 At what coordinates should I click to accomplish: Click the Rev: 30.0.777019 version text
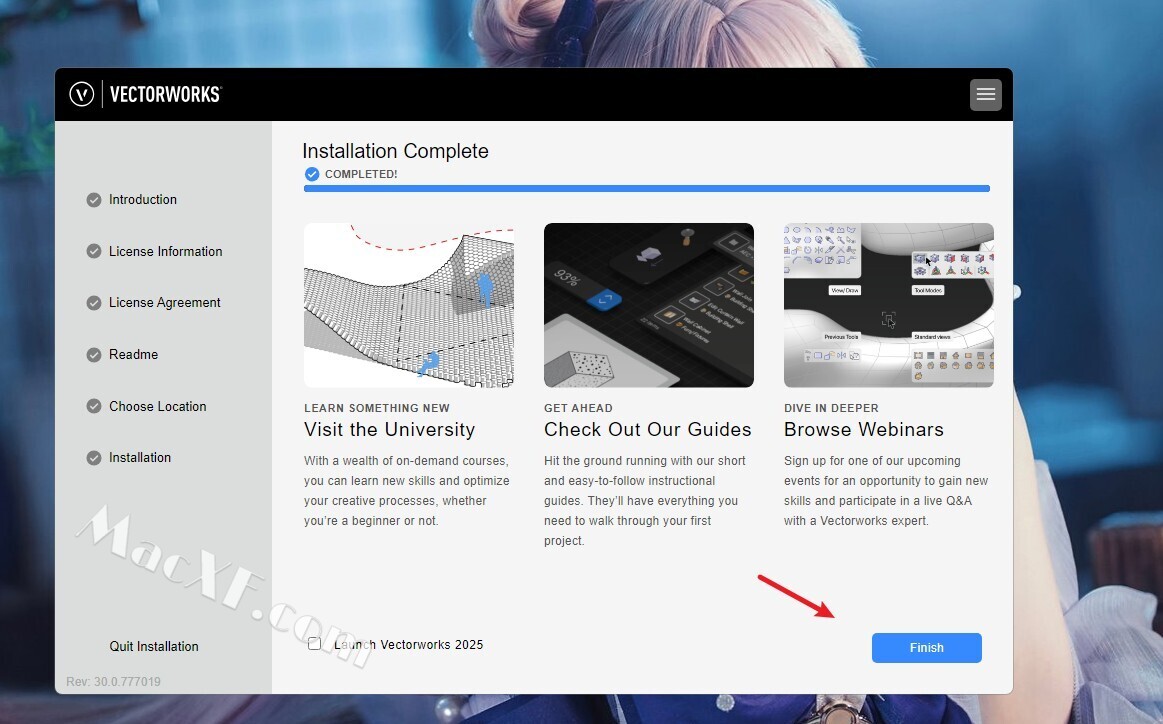click(113, 681)
